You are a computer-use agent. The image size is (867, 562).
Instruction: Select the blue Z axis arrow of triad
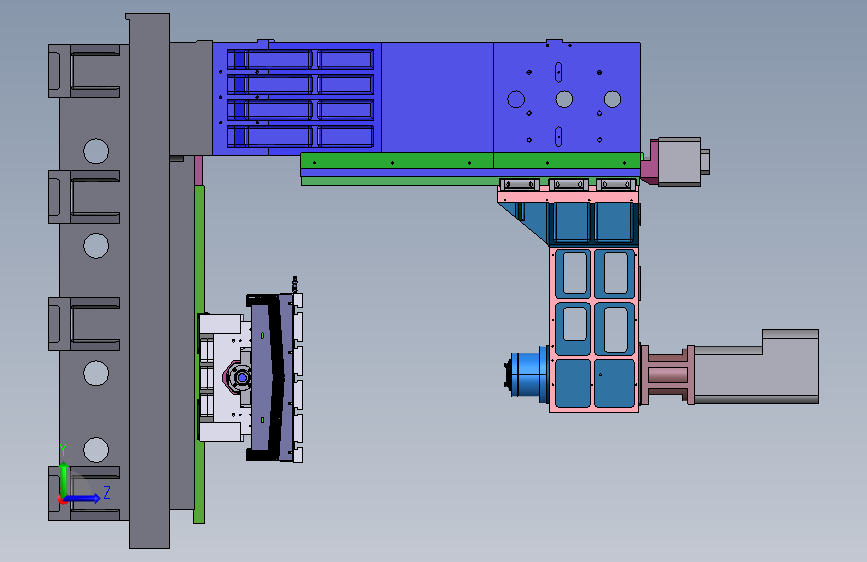(x=83, y=498)
